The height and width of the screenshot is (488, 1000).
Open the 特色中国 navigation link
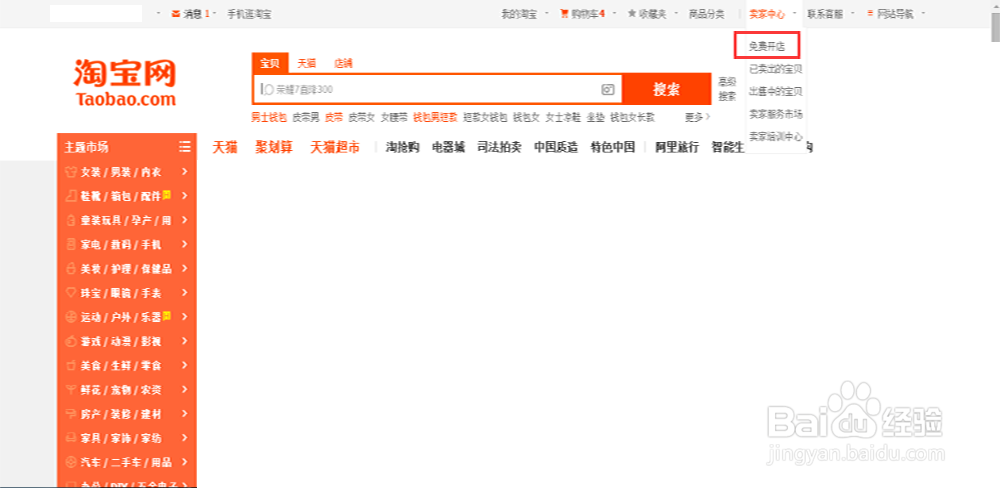pos(613,147)
